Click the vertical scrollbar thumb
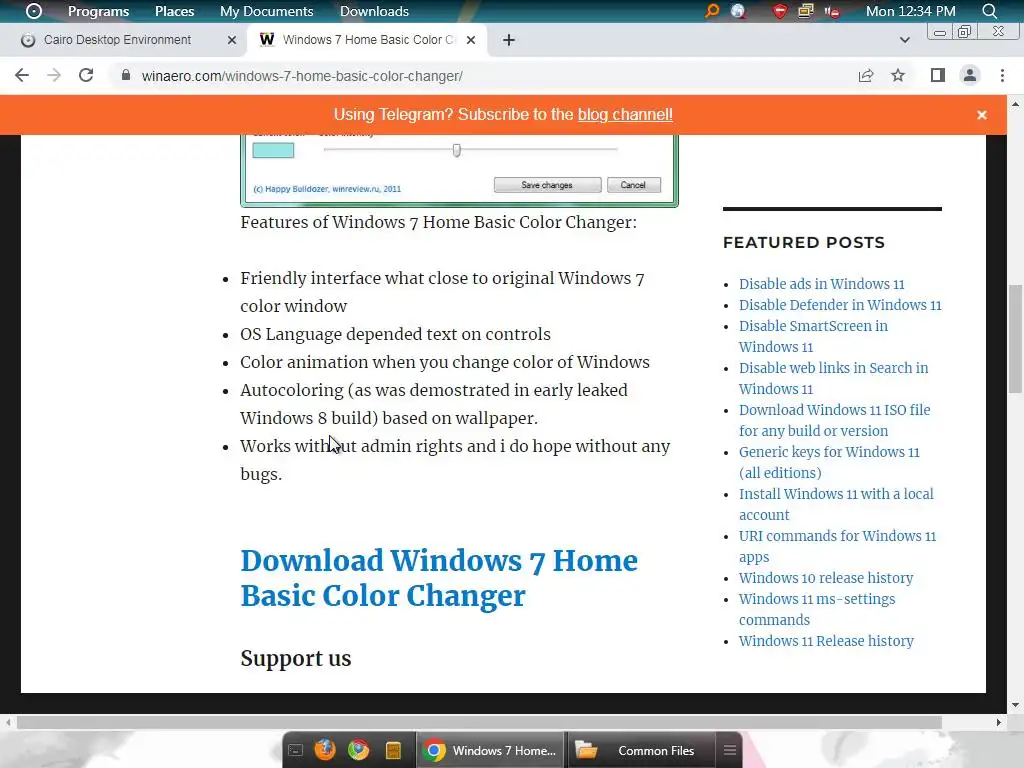 click(x=1015, y=338)
